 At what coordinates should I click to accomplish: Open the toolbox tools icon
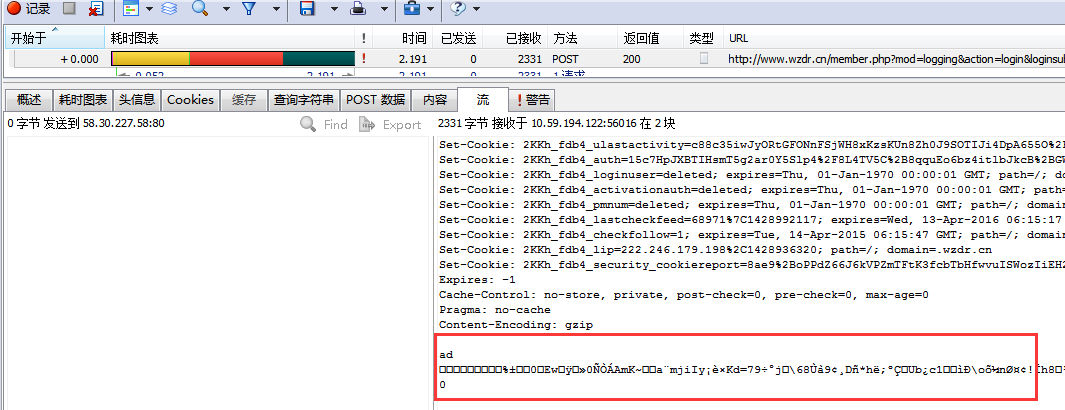(412, 8)
